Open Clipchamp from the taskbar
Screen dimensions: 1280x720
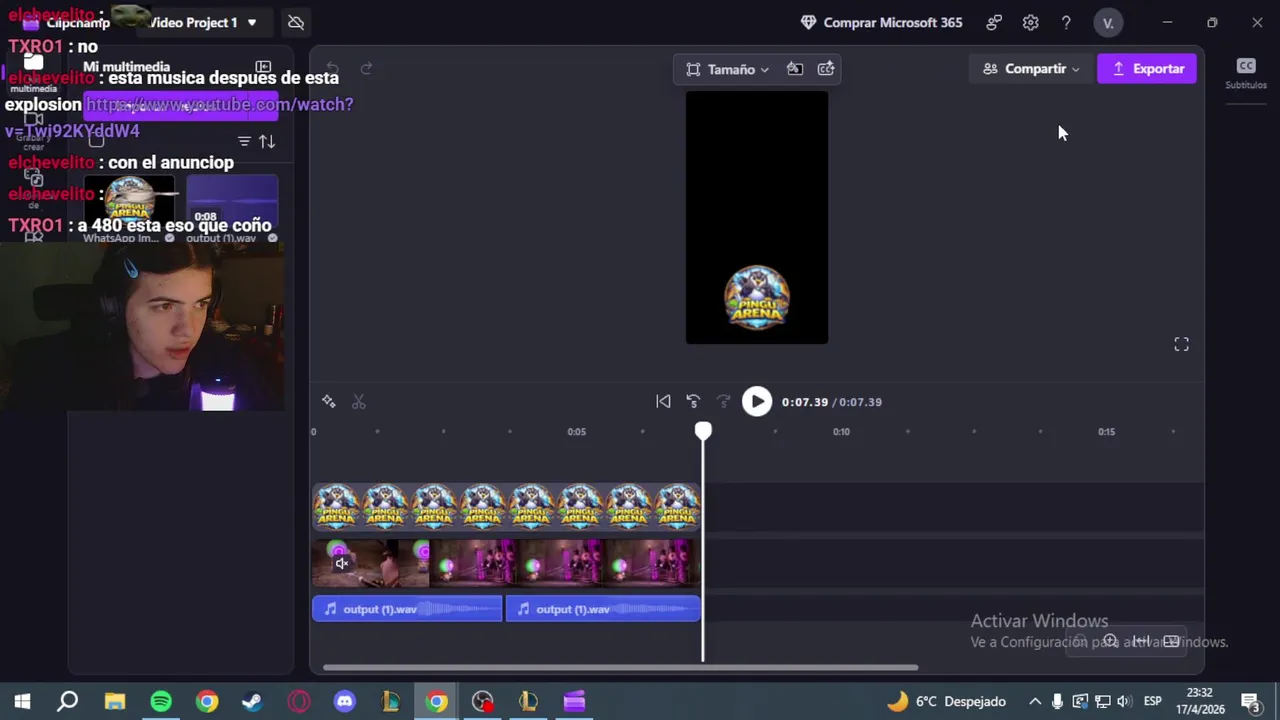tap(574, 701)
